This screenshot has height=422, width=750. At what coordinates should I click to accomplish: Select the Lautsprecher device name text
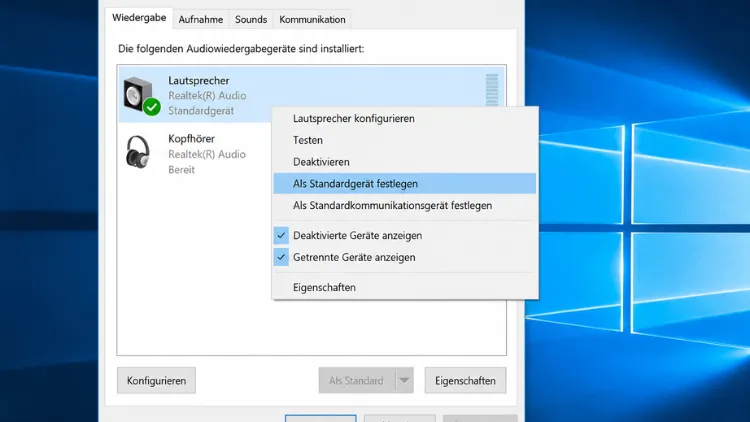[199, 80]
